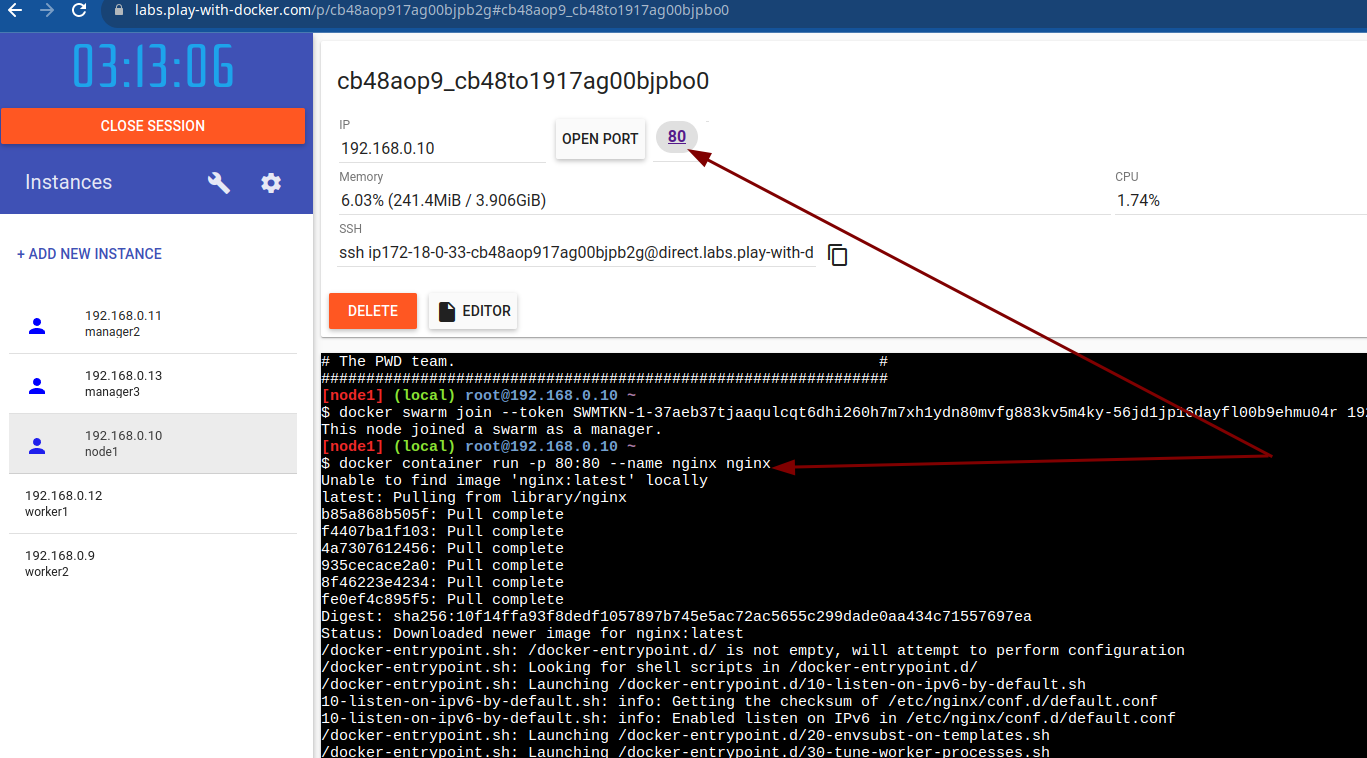This screenshot has width=1367, height=758.
Task: Click the OPEN PORT button
Action: point(600,139)
